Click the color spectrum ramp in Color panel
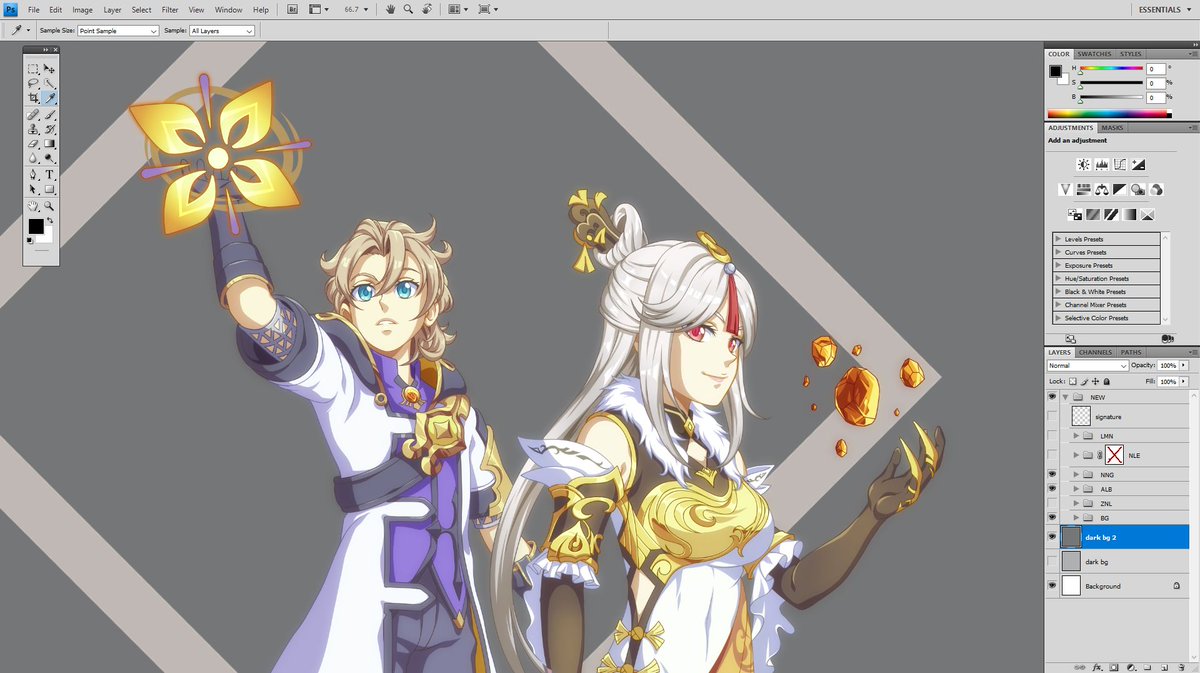 click(1109, 114)
